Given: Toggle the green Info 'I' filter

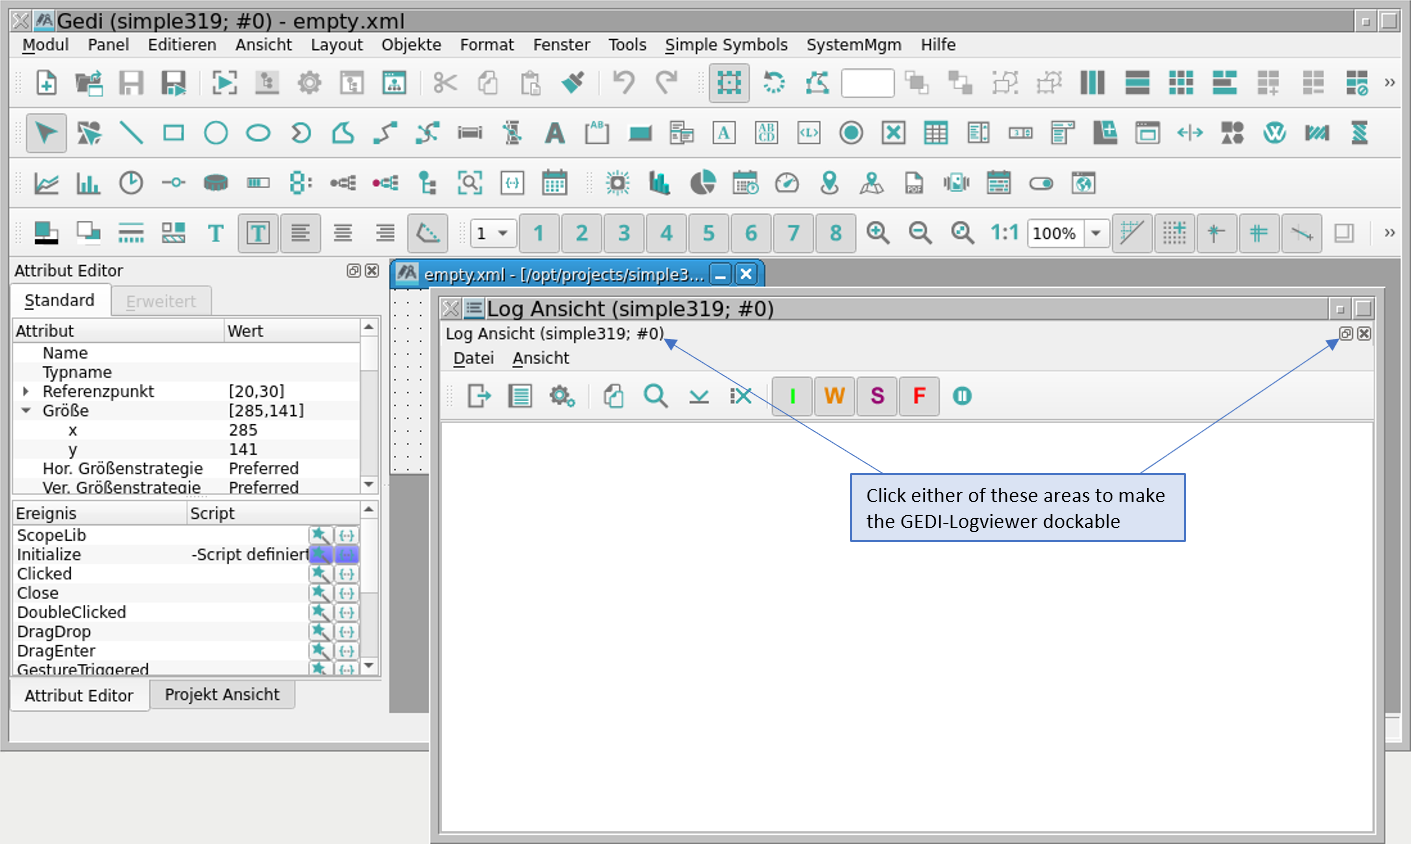Looking at the screenshot, I should pos(792,396).
